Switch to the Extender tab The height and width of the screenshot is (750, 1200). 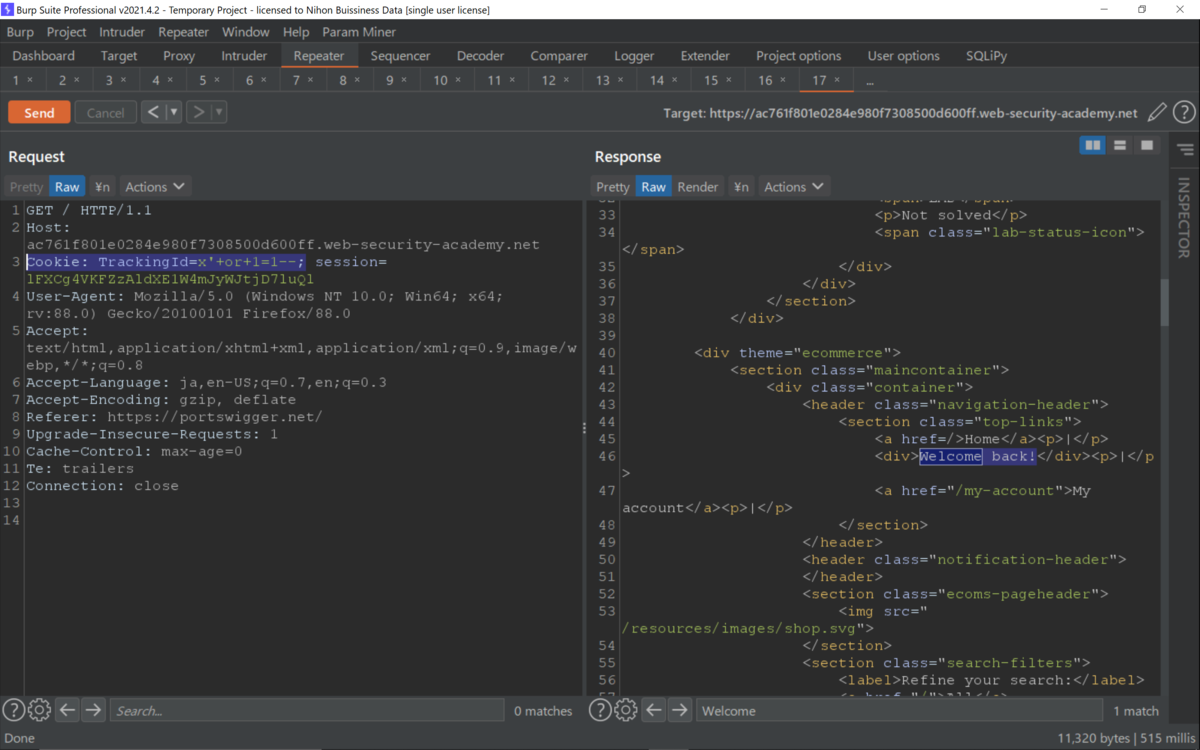click(x=705, y=56)
